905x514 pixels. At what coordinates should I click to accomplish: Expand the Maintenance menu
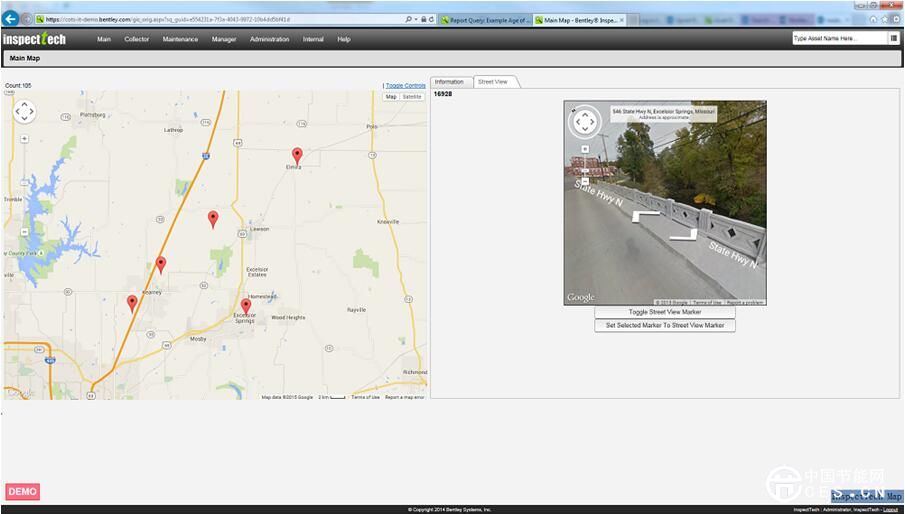(180, 39)
